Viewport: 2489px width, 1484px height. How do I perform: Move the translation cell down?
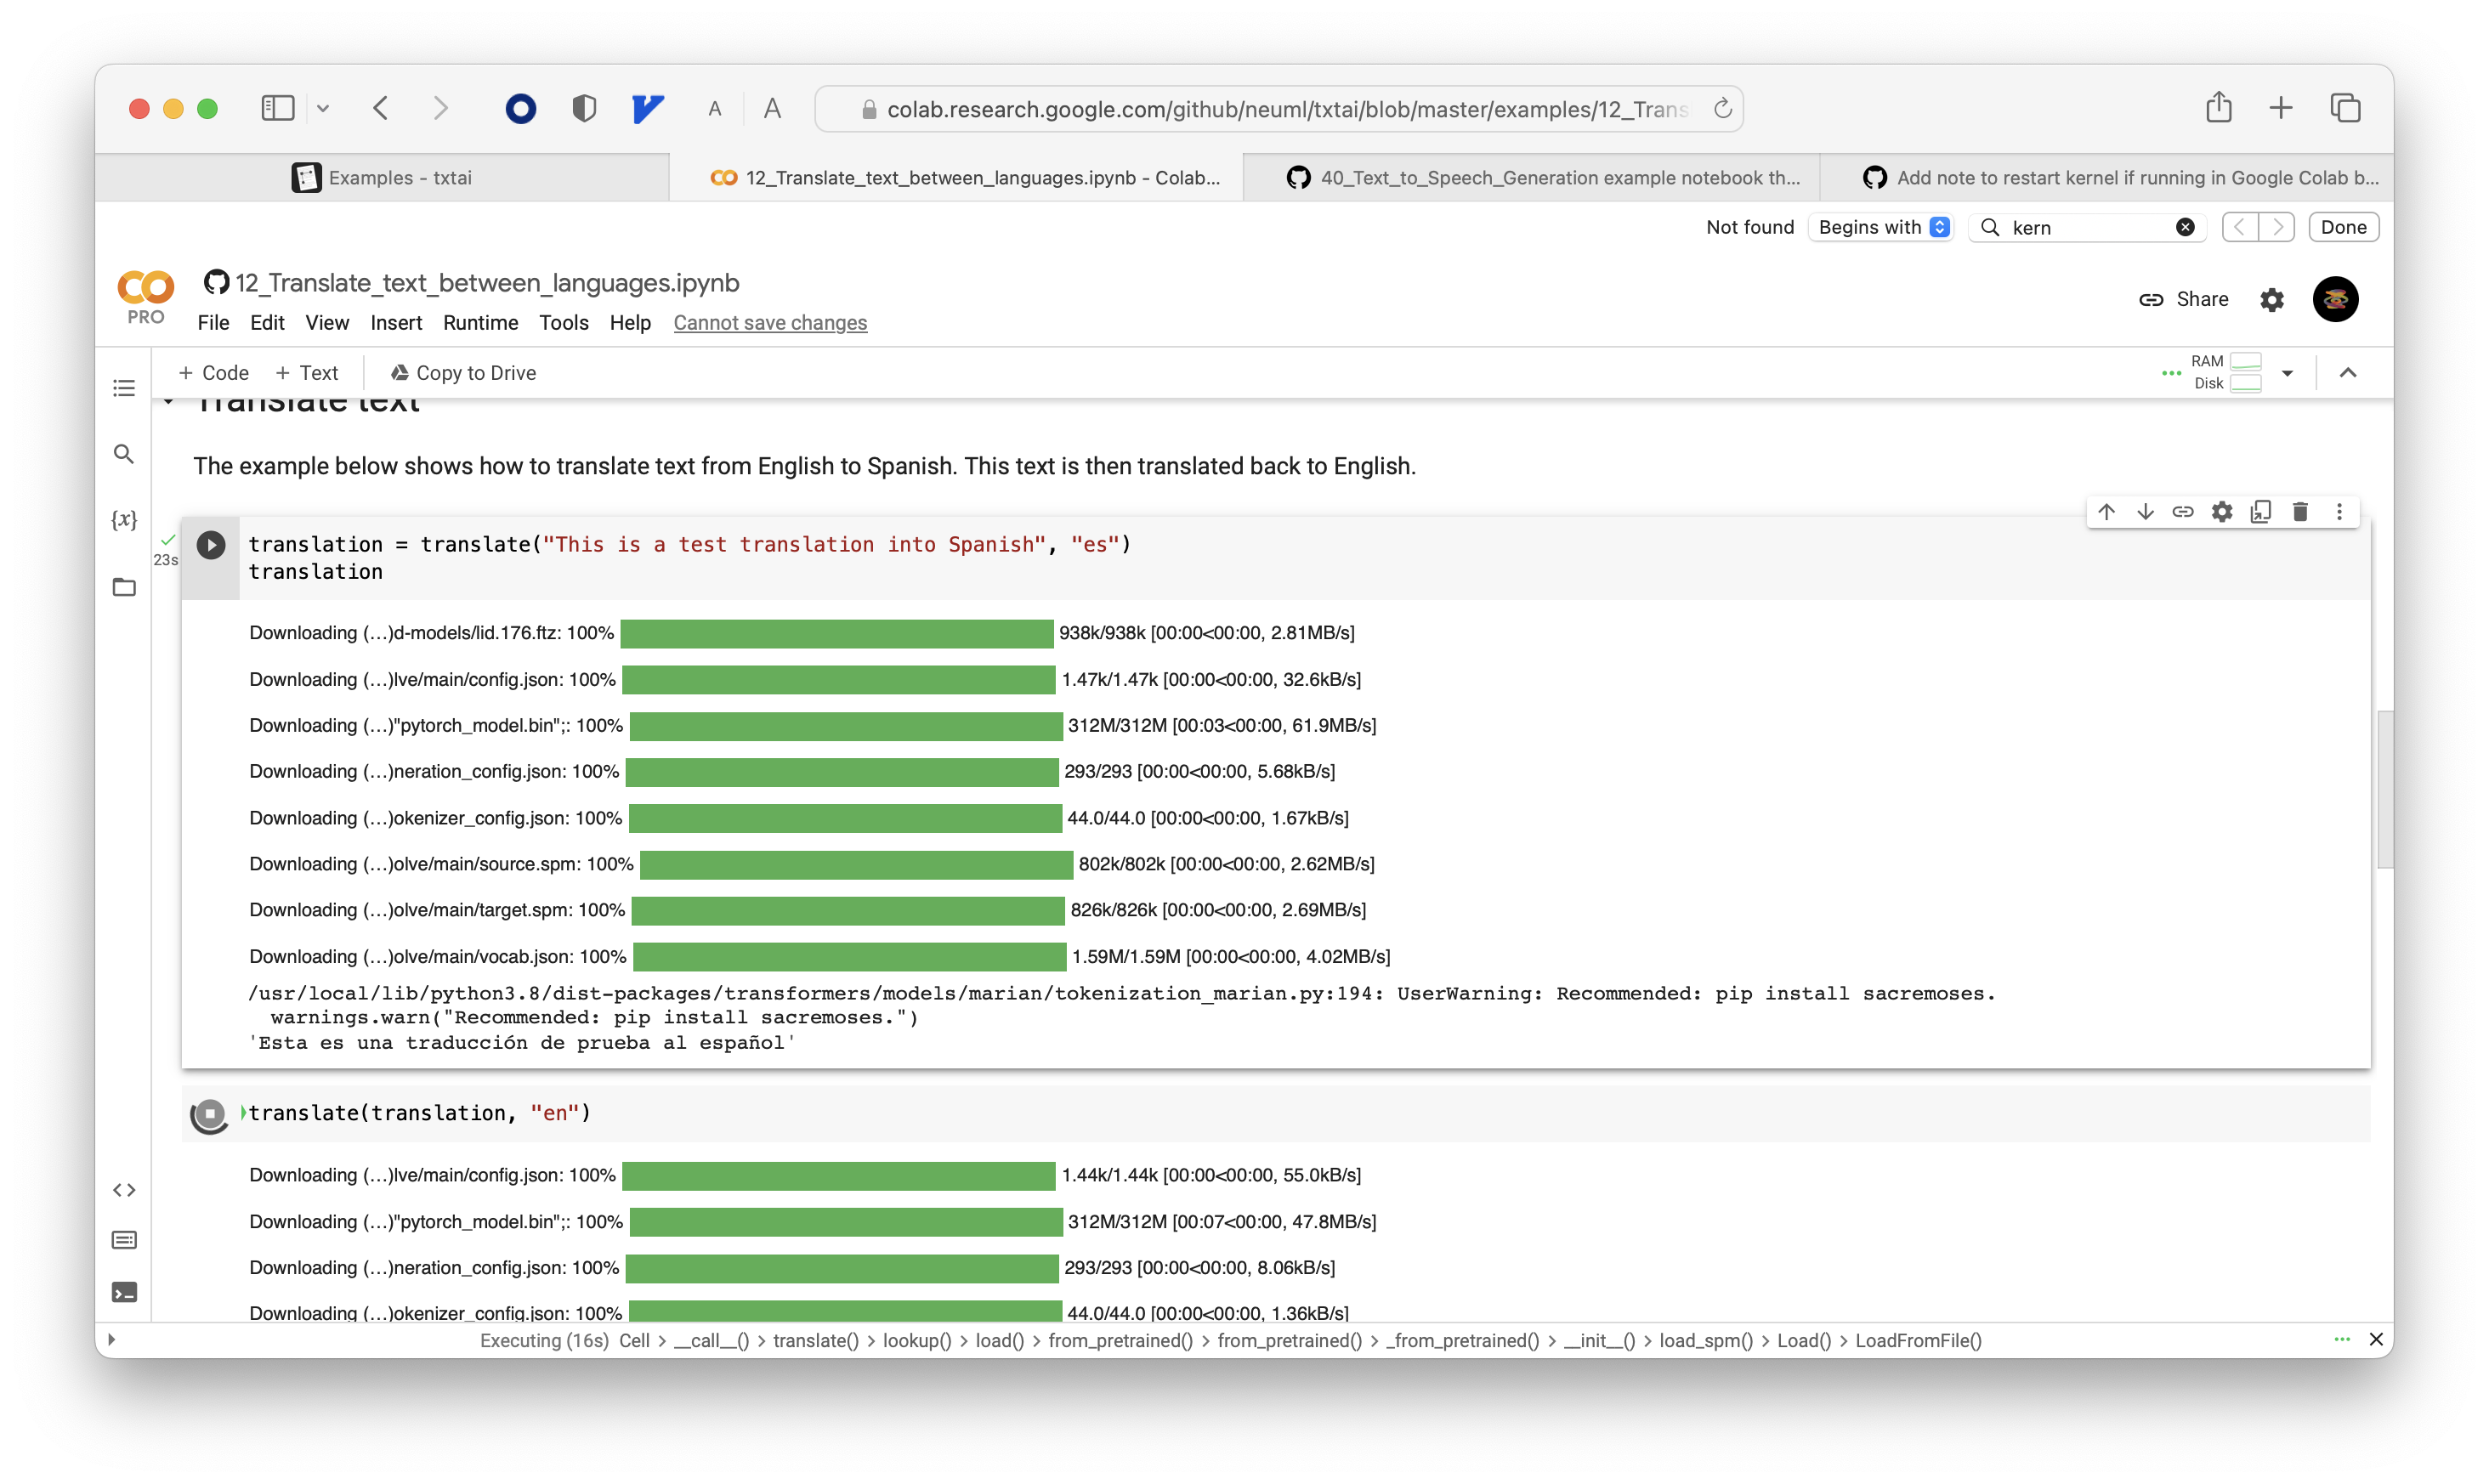[x=2145, y=511]
